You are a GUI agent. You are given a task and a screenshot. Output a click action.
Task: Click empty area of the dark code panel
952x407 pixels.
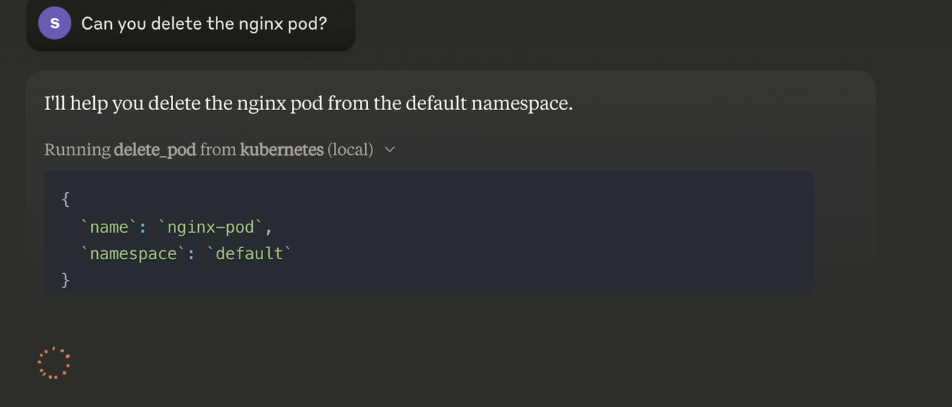[x=546, y=243]
